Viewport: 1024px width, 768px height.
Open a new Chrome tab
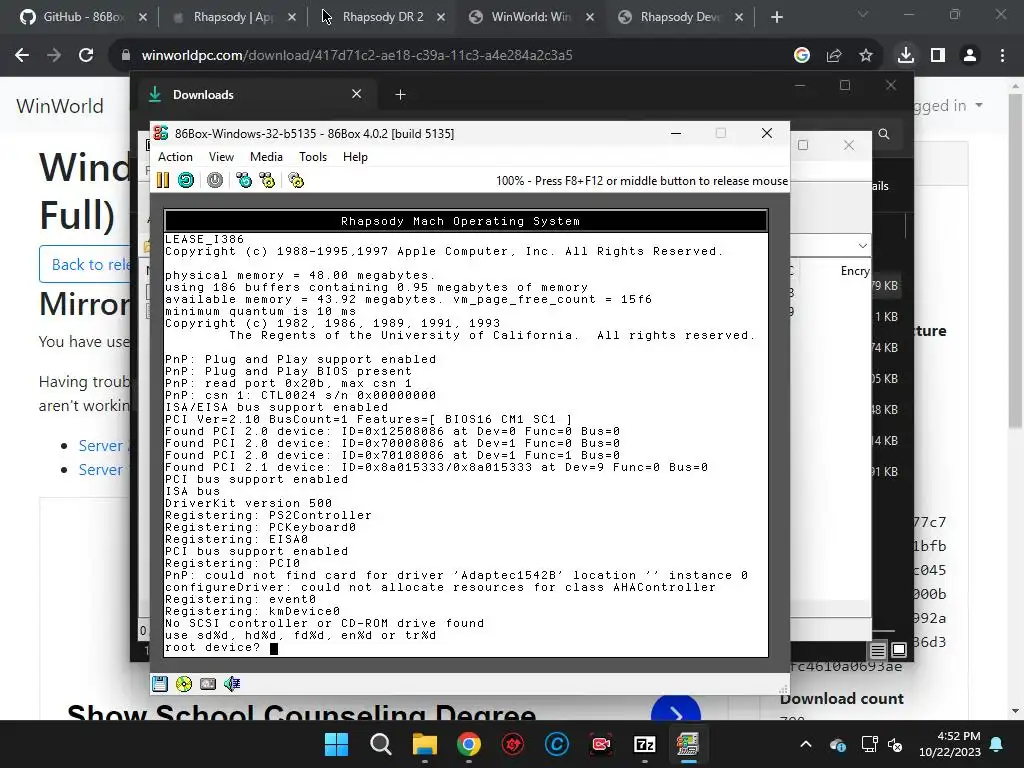click(x=776, y=17)
